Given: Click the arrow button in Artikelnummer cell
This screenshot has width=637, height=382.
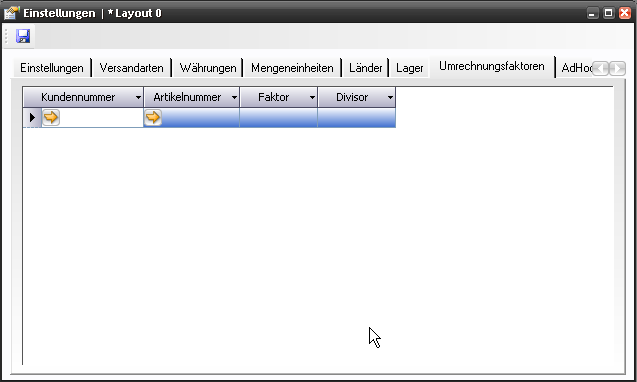Looking at the screenshot, I should pos(153,117).
